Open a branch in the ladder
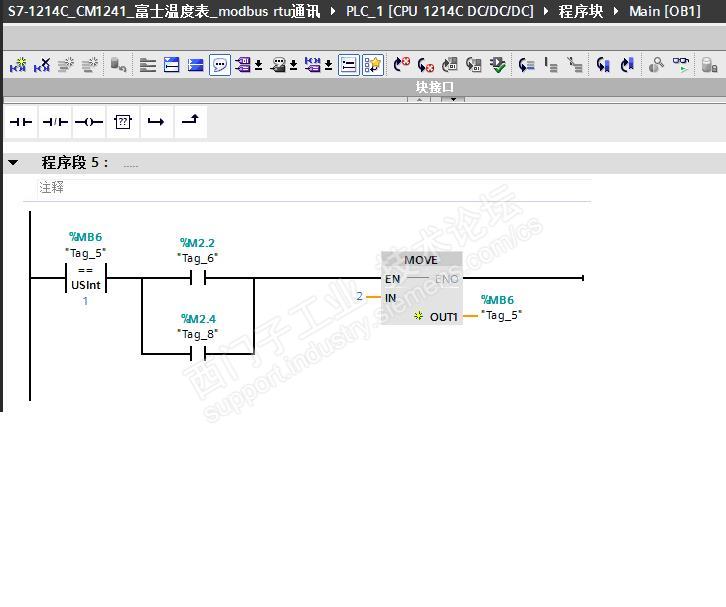Viewport: 726px width, 607px height. (x=156, y=122)
